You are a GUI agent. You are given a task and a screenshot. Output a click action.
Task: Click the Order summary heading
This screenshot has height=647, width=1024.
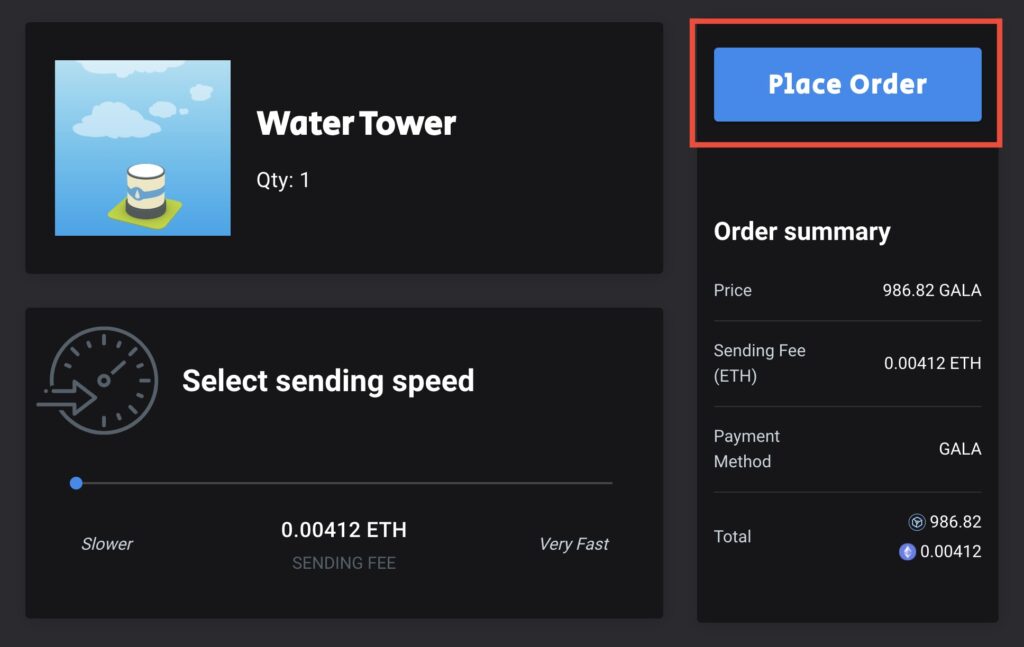coord(802,232)
